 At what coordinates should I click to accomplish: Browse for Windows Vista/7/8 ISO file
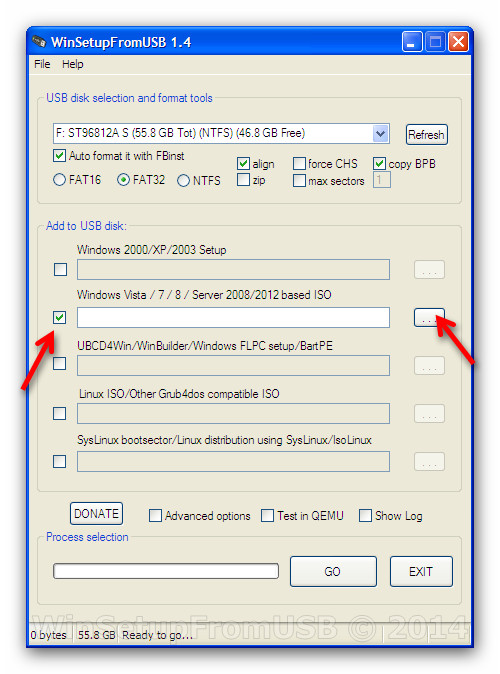pos(429,318)
